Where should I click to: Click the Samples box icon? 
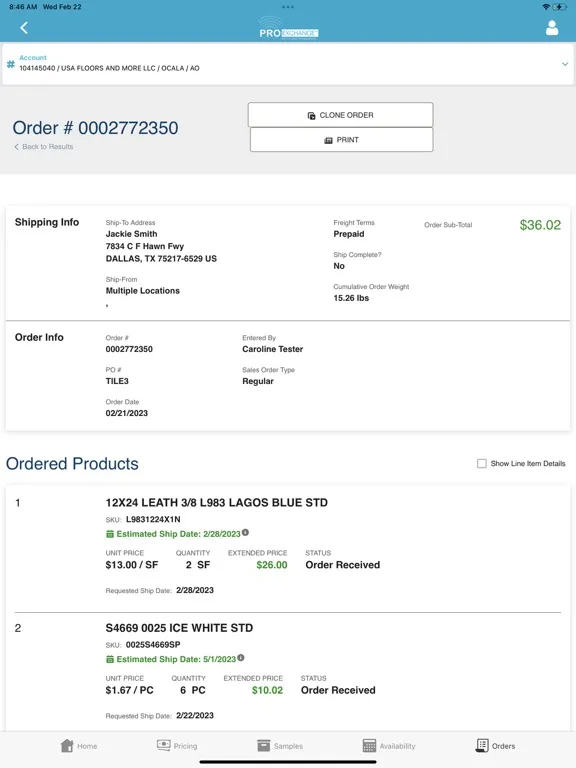pyautogui.click(x=264, y=745)
